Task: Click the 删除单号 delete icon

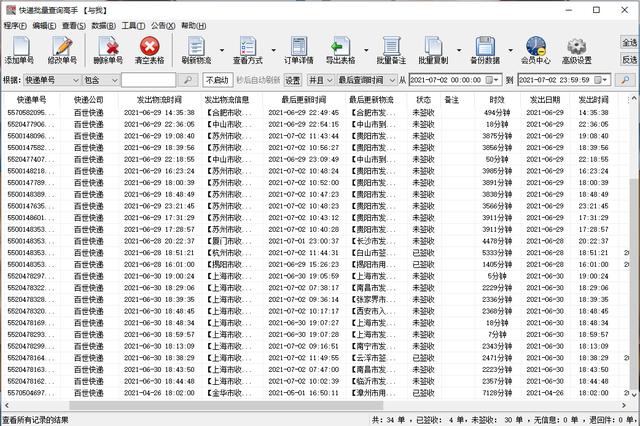Action: [108, 50]
